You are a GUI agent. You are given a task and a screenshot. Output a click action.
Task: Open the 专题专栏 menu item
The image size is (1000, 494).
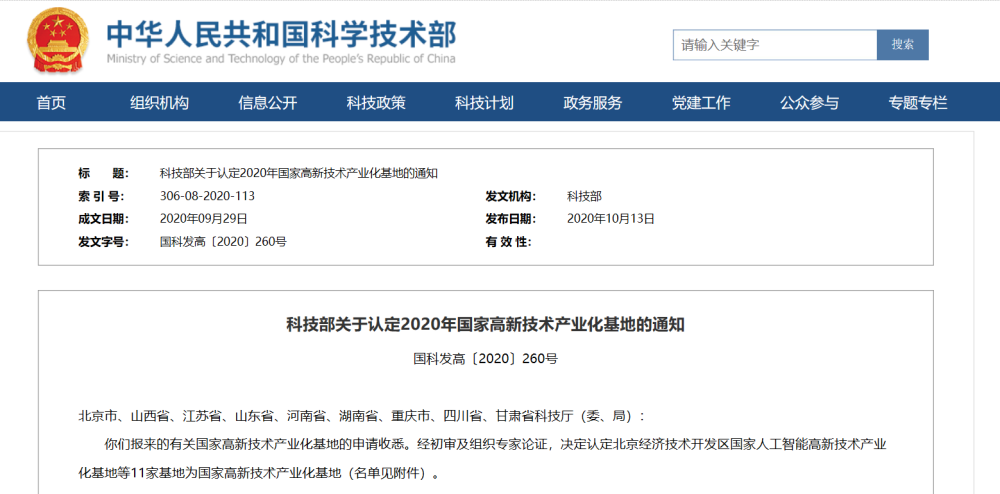point(918,102)
